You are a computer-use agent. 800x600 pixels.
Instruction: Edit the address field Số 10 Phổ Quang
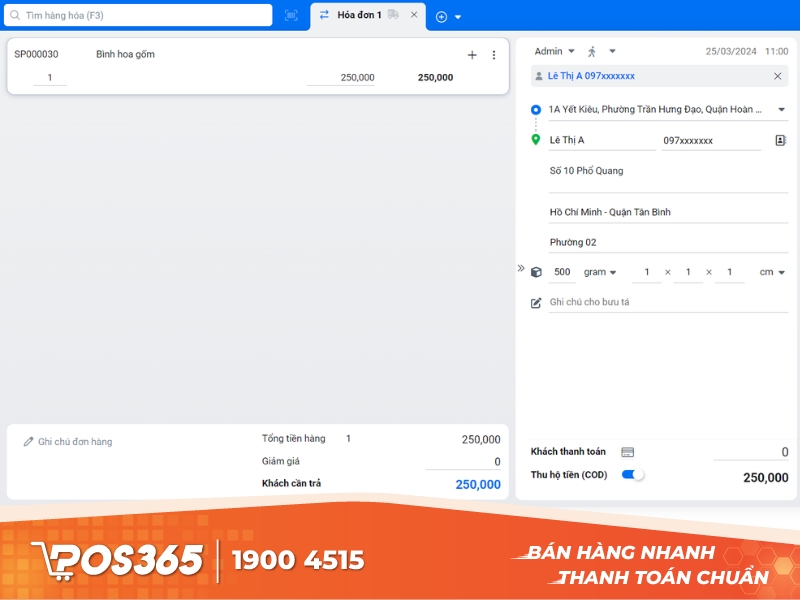pos(668,177)
